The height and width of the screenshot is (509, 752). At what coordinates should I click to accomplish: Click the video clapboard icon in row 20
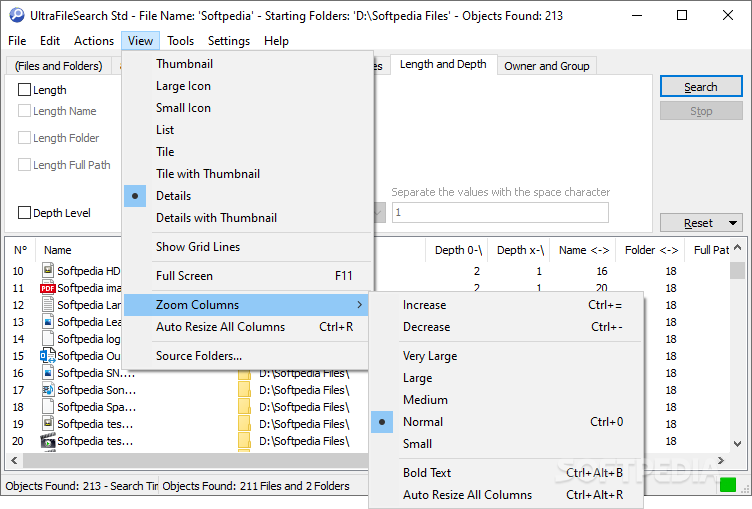click(48, 441)
